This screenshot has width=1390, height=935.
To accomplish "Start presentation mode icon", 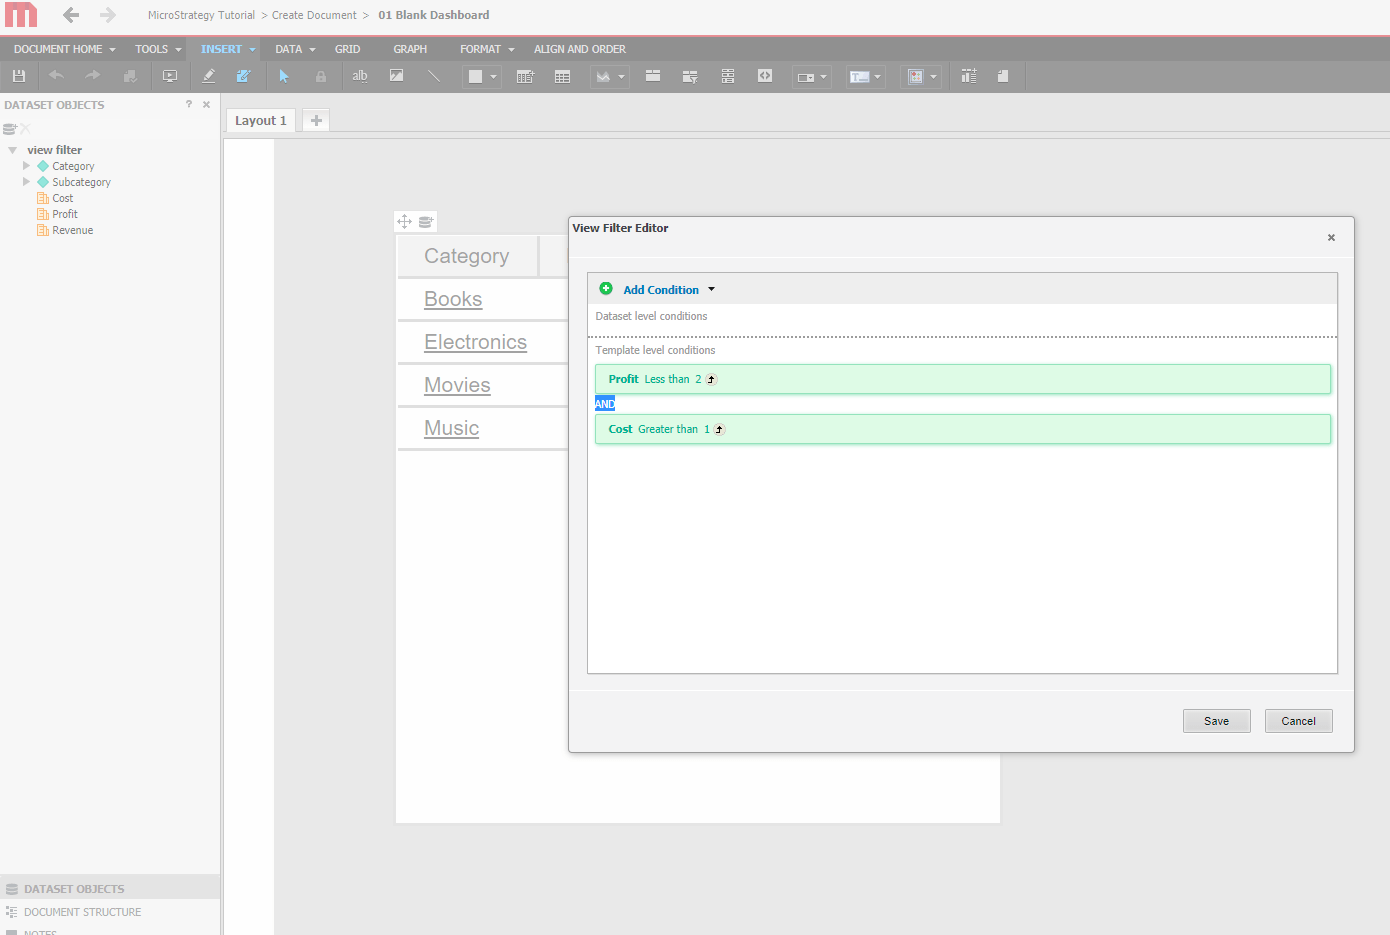I will 170,76.
